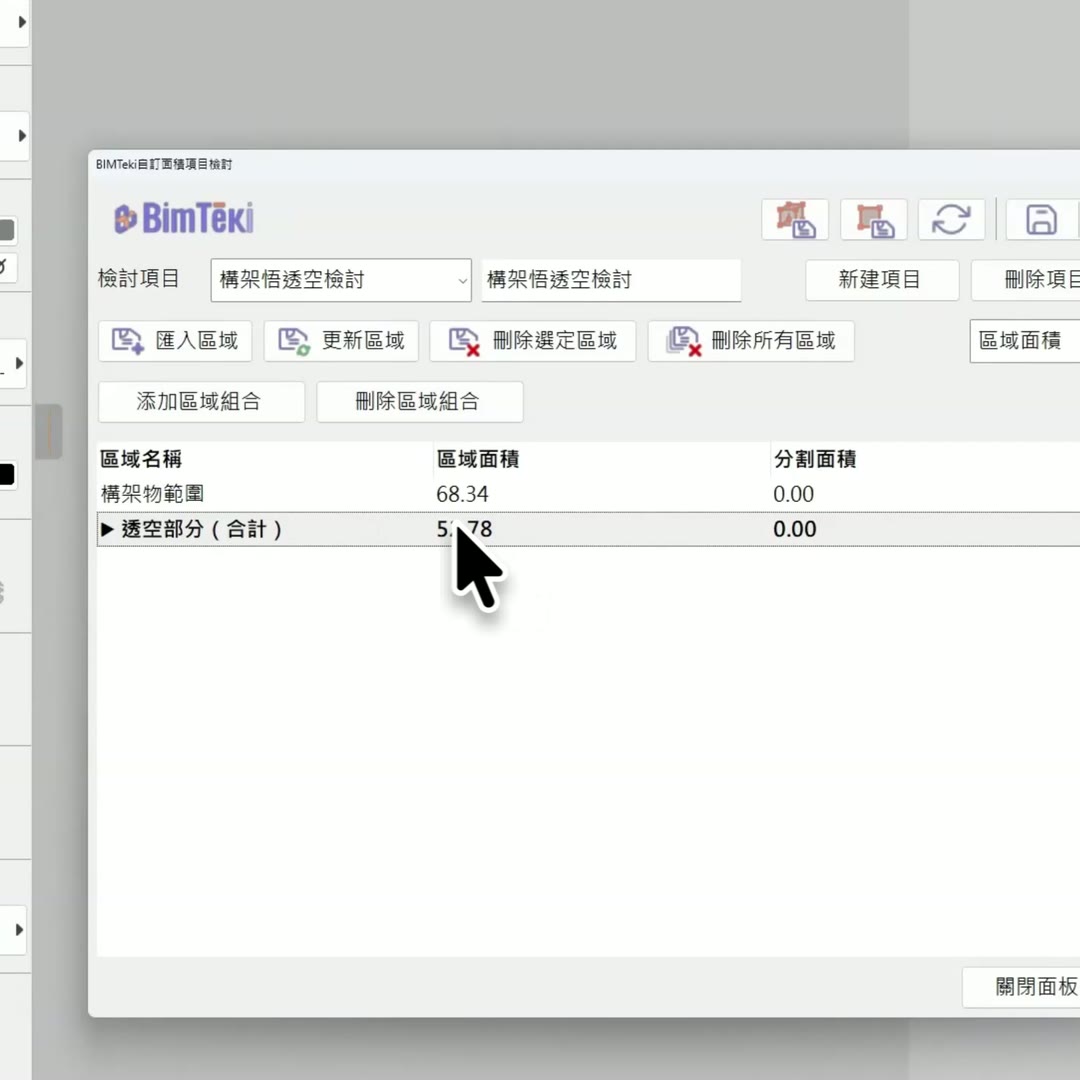Select the 構架物範圍 row
The height and width of the screenshot is (1080, 1080).
588,494
